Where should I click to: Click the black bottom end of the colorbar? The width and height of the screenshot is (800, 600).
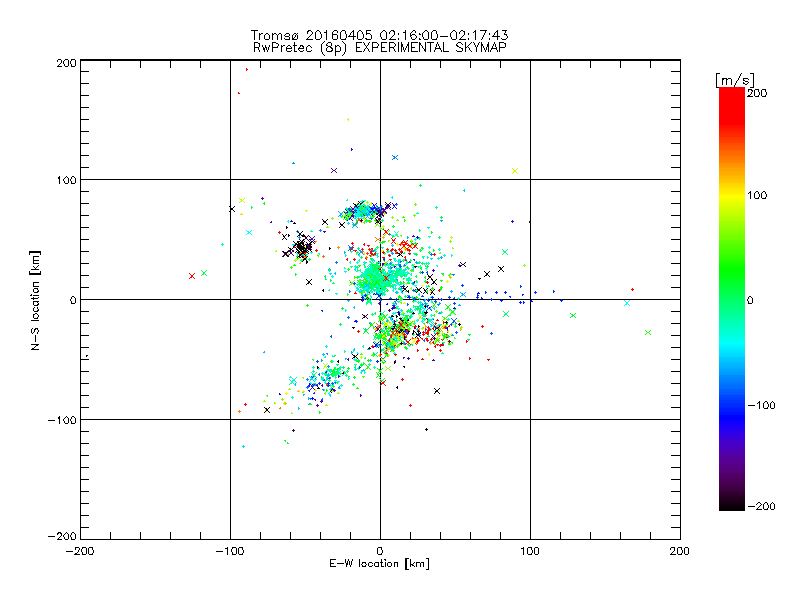click(x=732, y=503)
